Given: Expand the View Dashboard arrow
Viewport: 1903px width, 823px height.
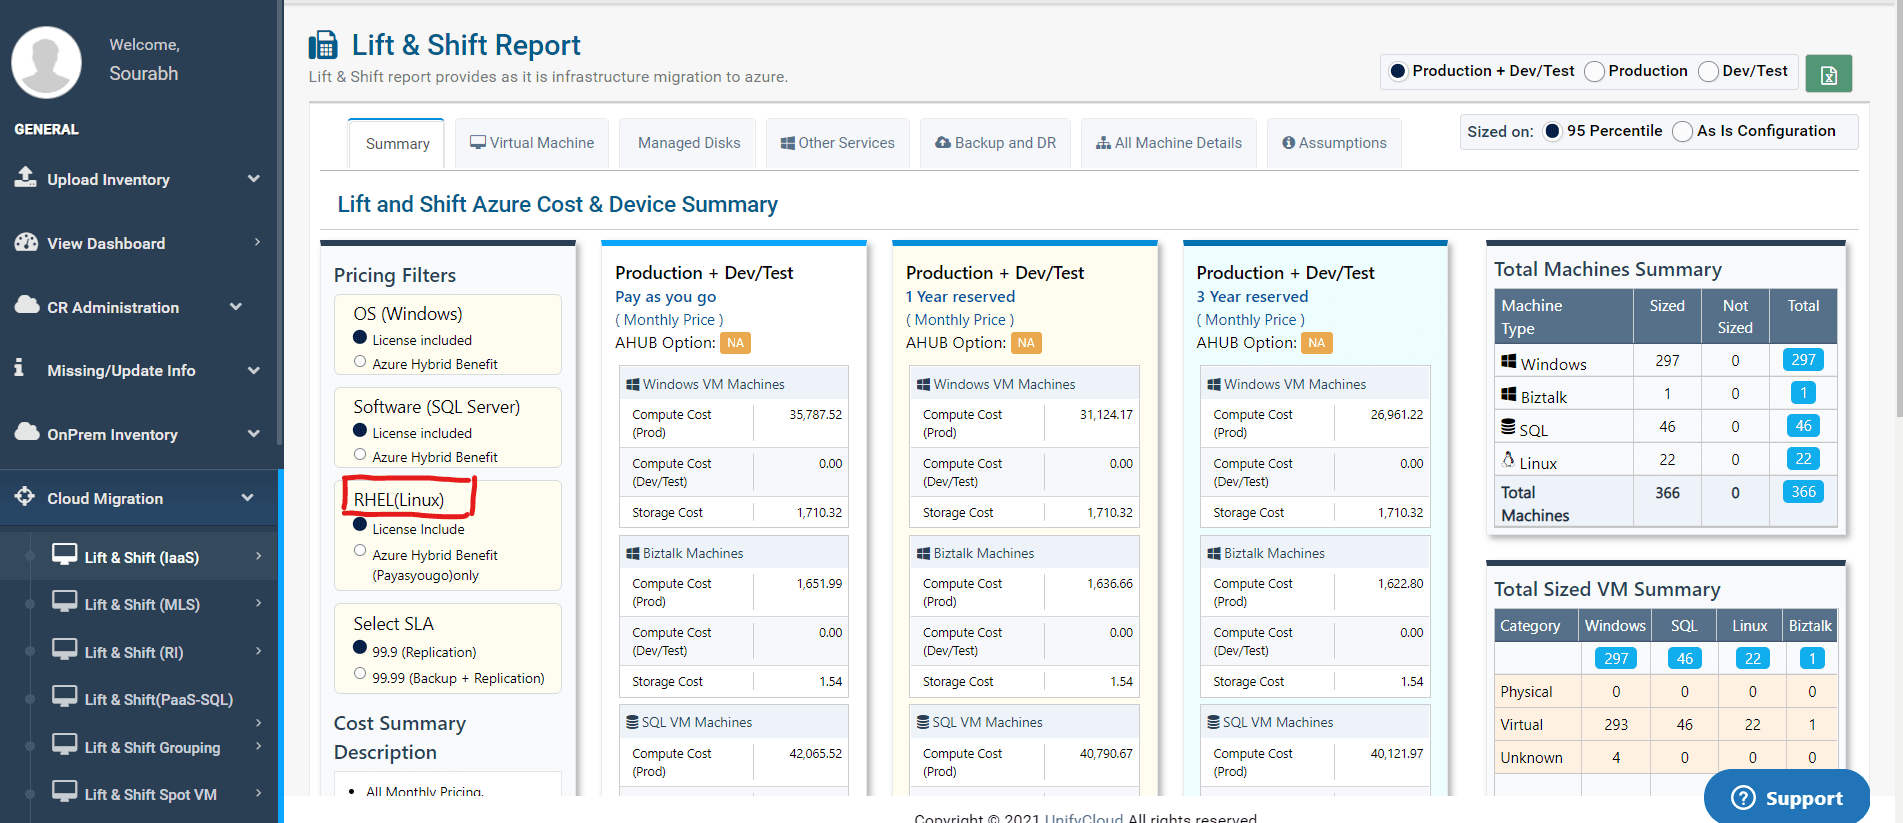Looking at the screenshot, I should point(257,242).
